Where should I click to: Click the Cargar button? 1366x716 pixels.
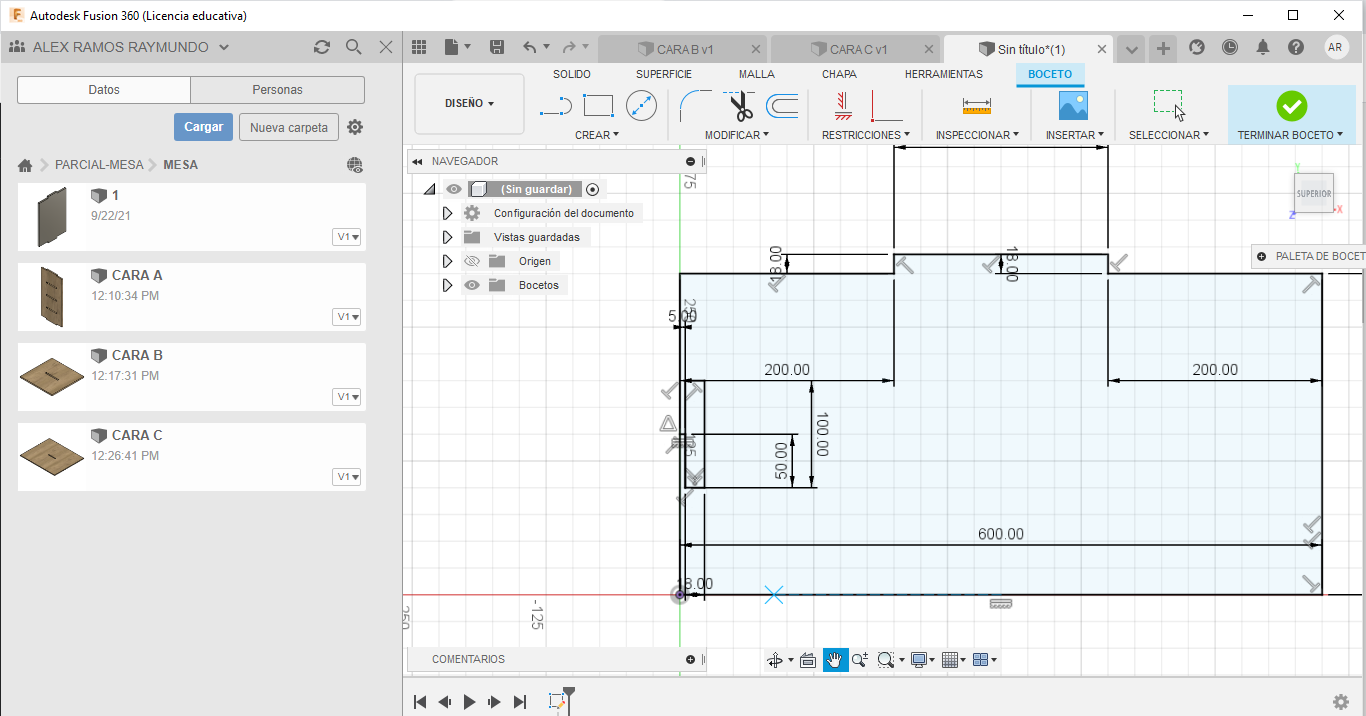point(203,127)
